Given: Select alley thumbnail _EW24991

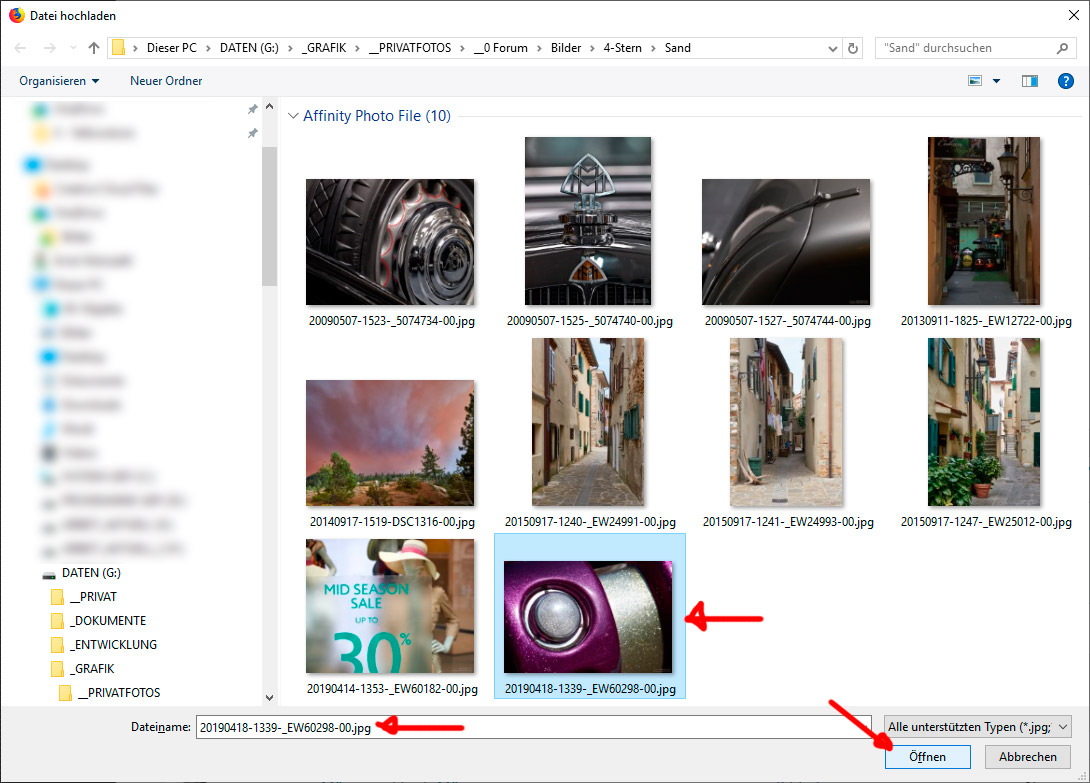Looking at the screenshot, I should (588, 422).
